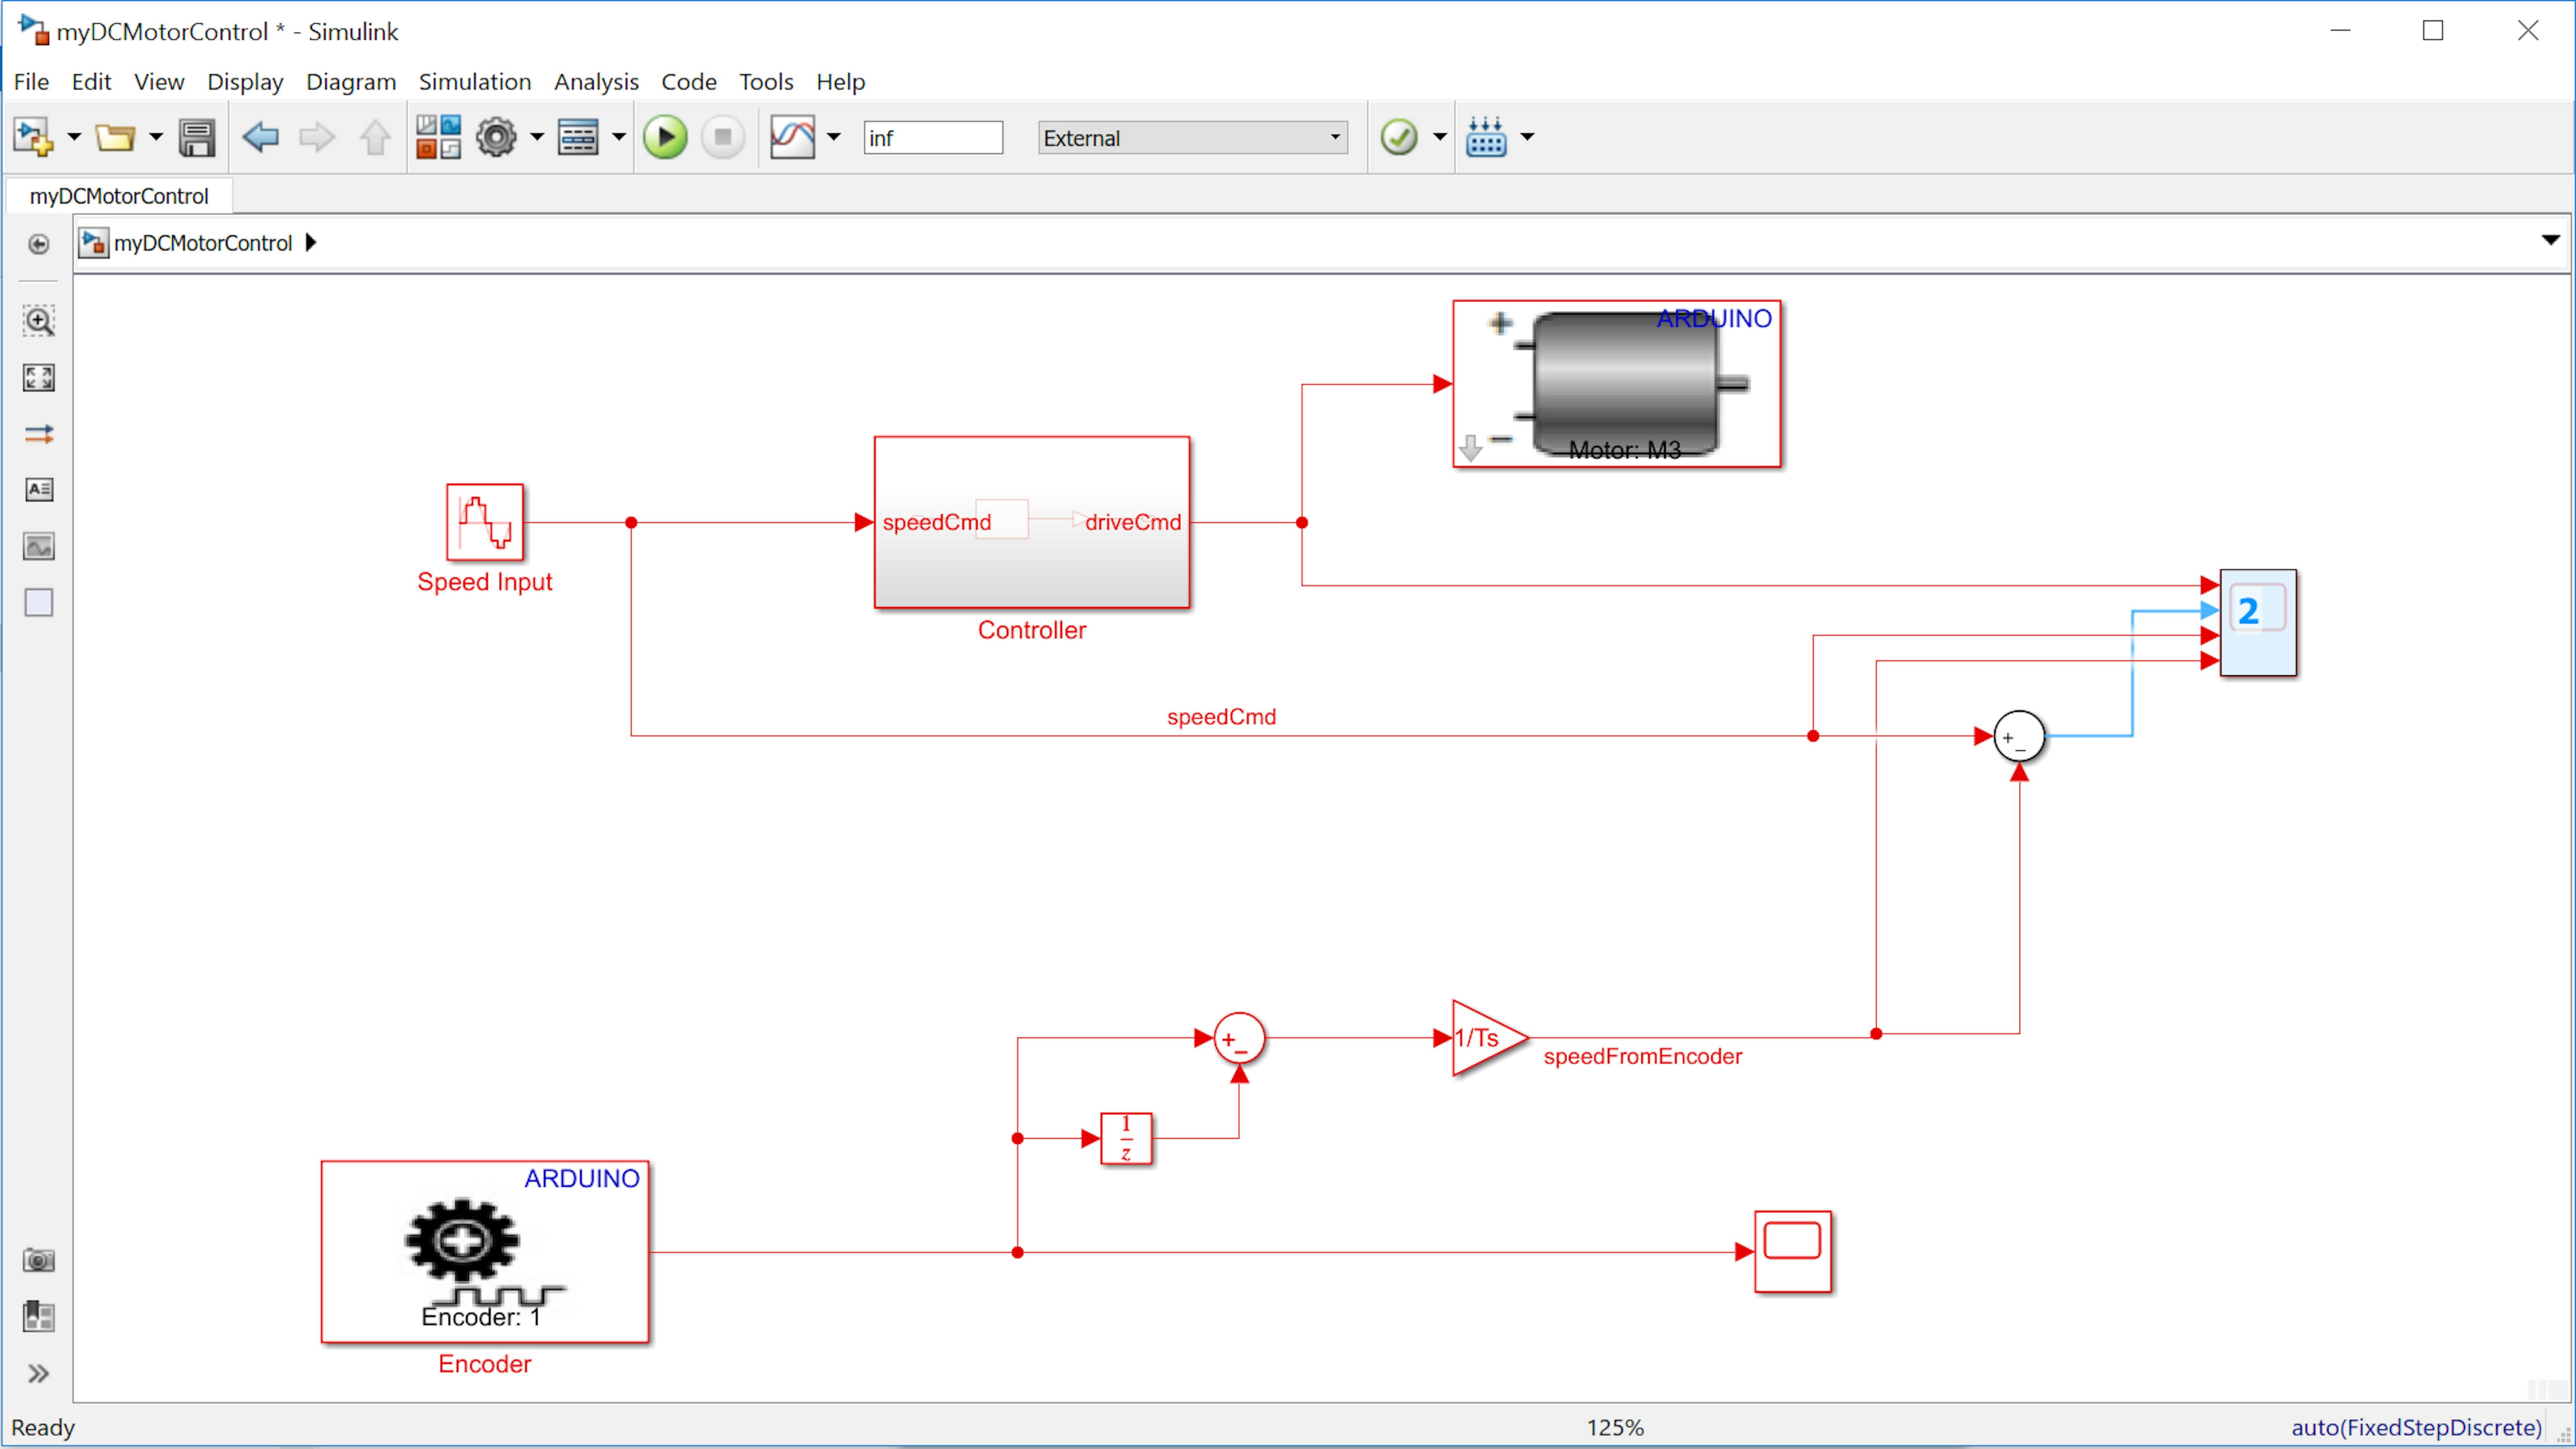Open the Library Browser icon
2576x1449 pixels.
point(438,137)
